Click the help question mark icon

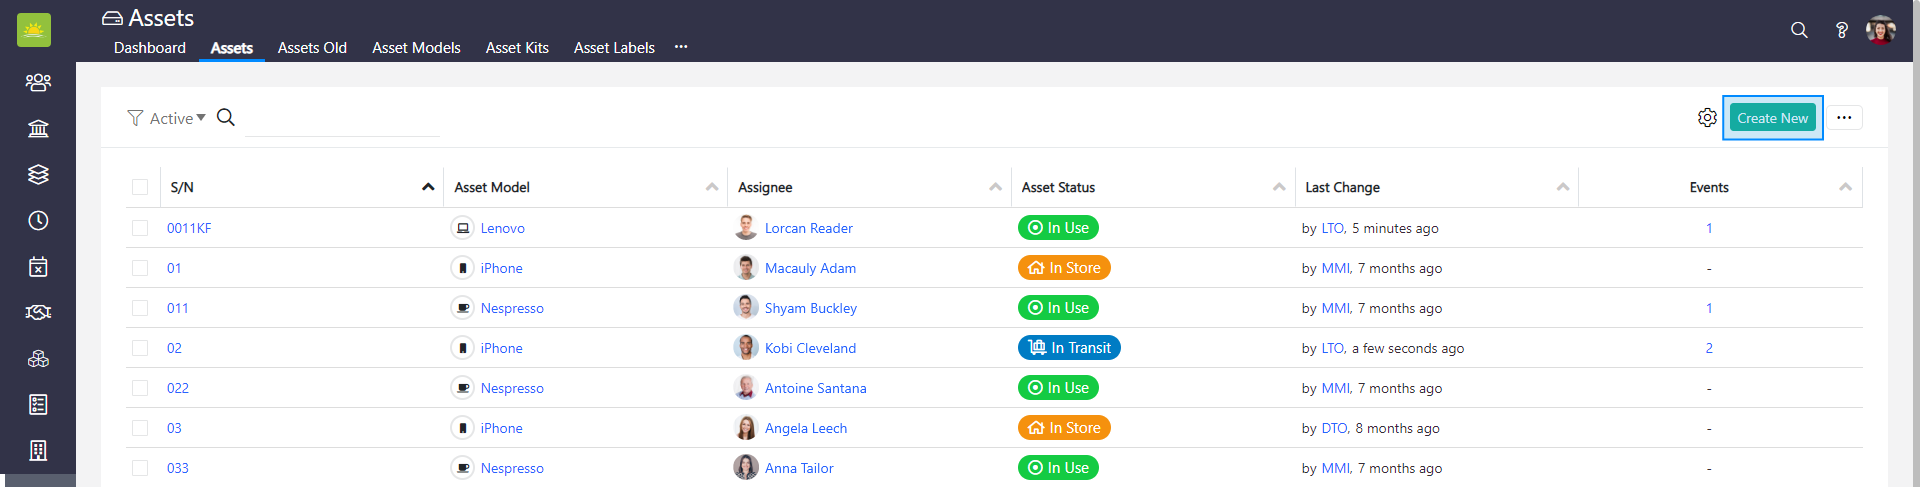(1841, 30)
